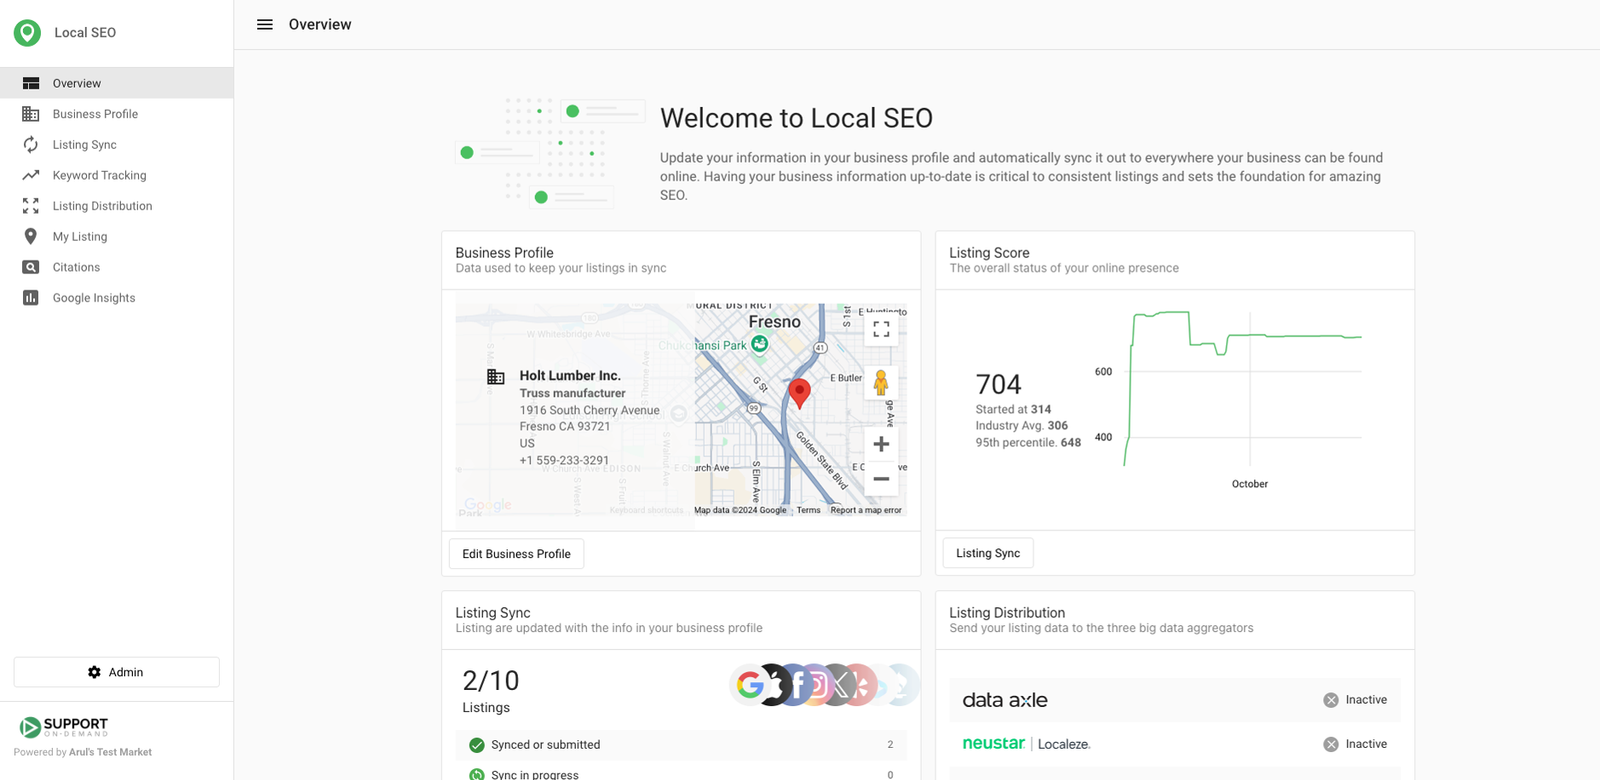Click the red map location pin
This screenshot has width=1600, height=780.
799,392
